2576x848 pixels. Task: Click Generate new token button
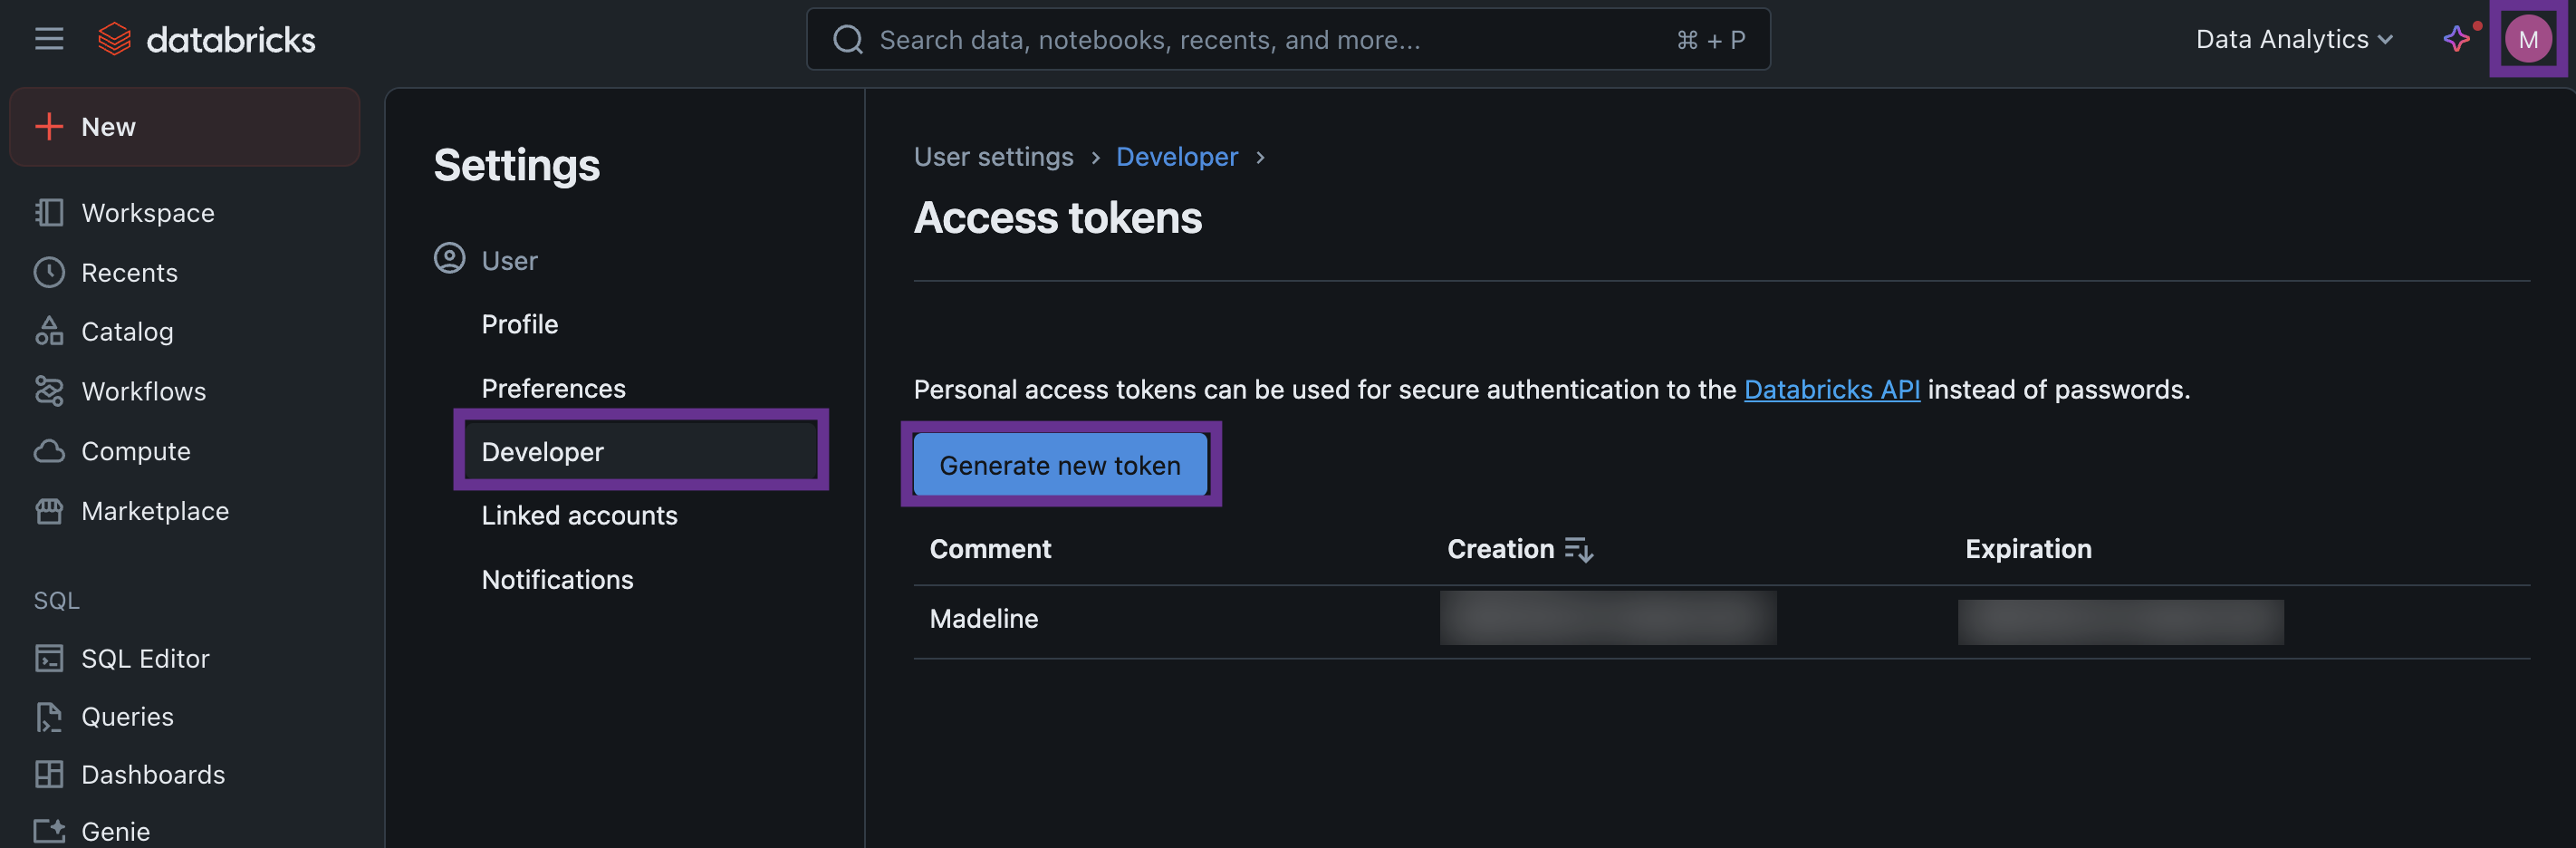click(x=1060, y=465)
